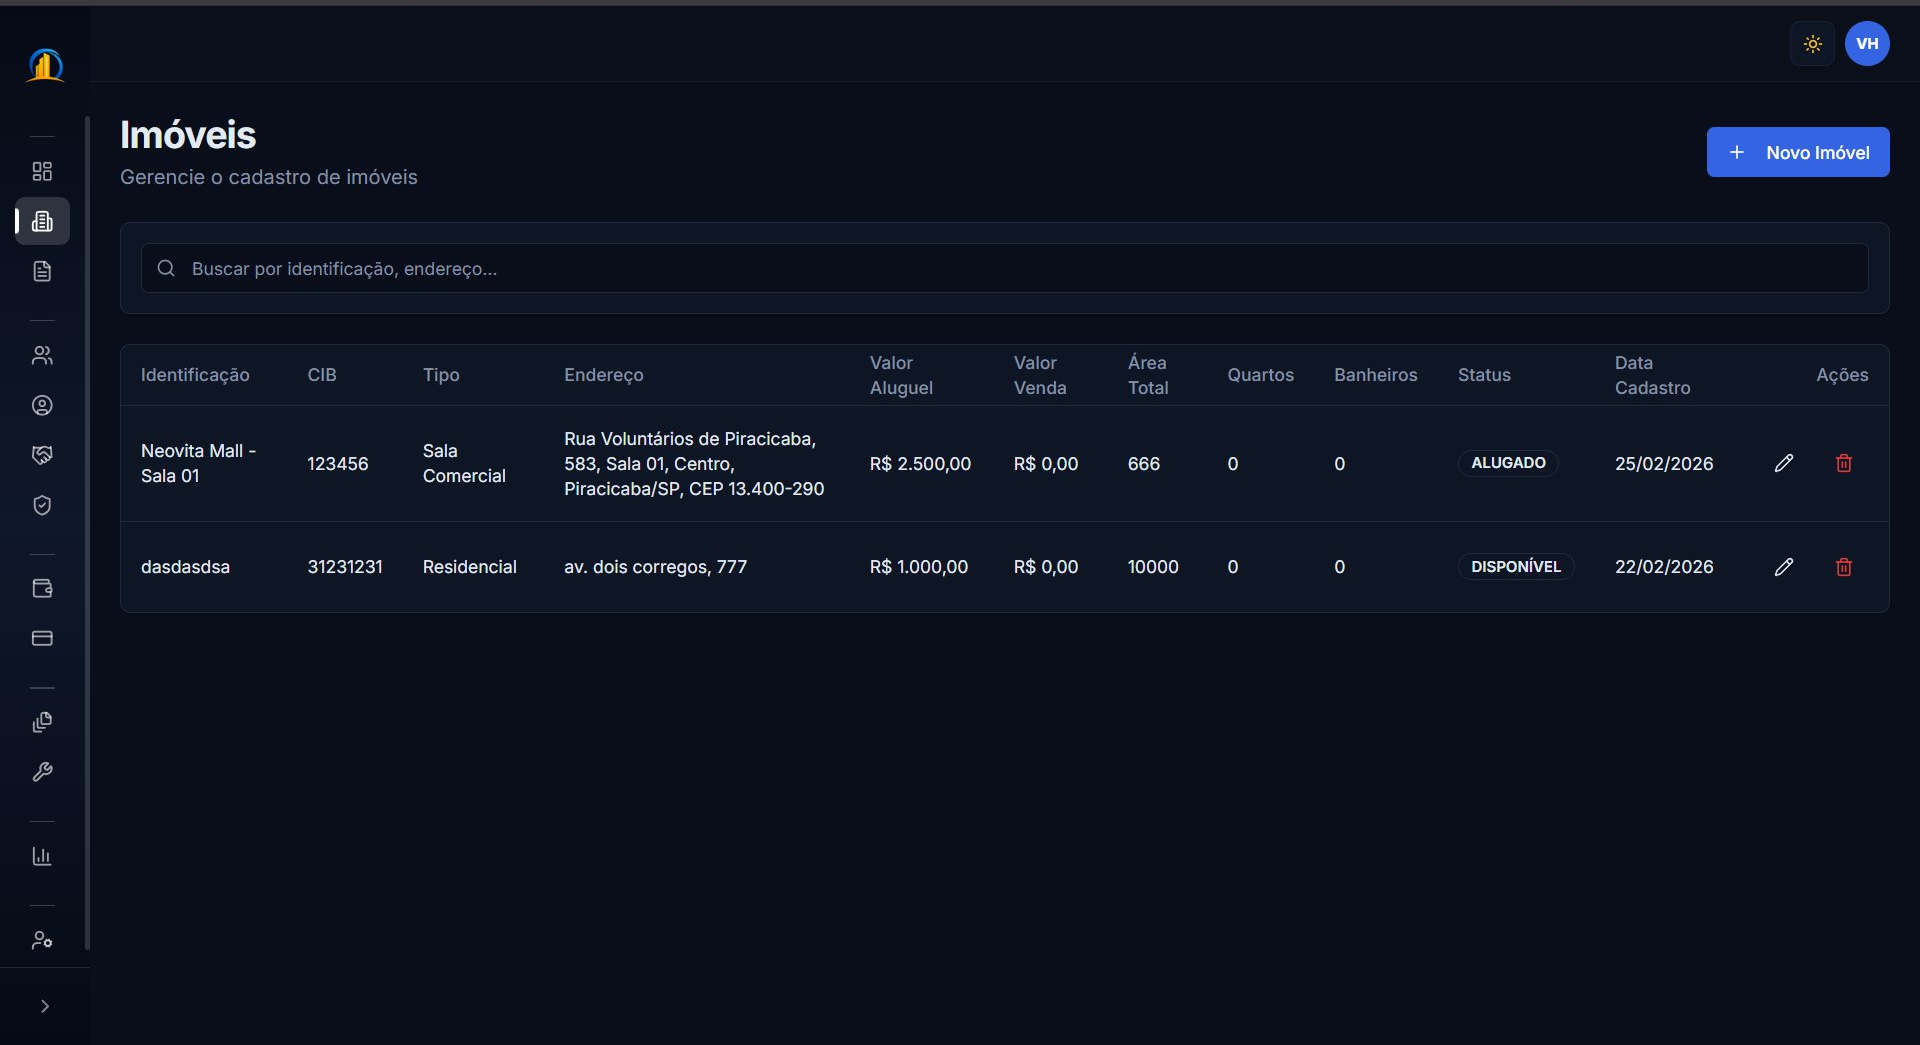Open the VH user avatar menu
The height and width of the screenshot is (1045, 1920).
[x=1866, y=44]
